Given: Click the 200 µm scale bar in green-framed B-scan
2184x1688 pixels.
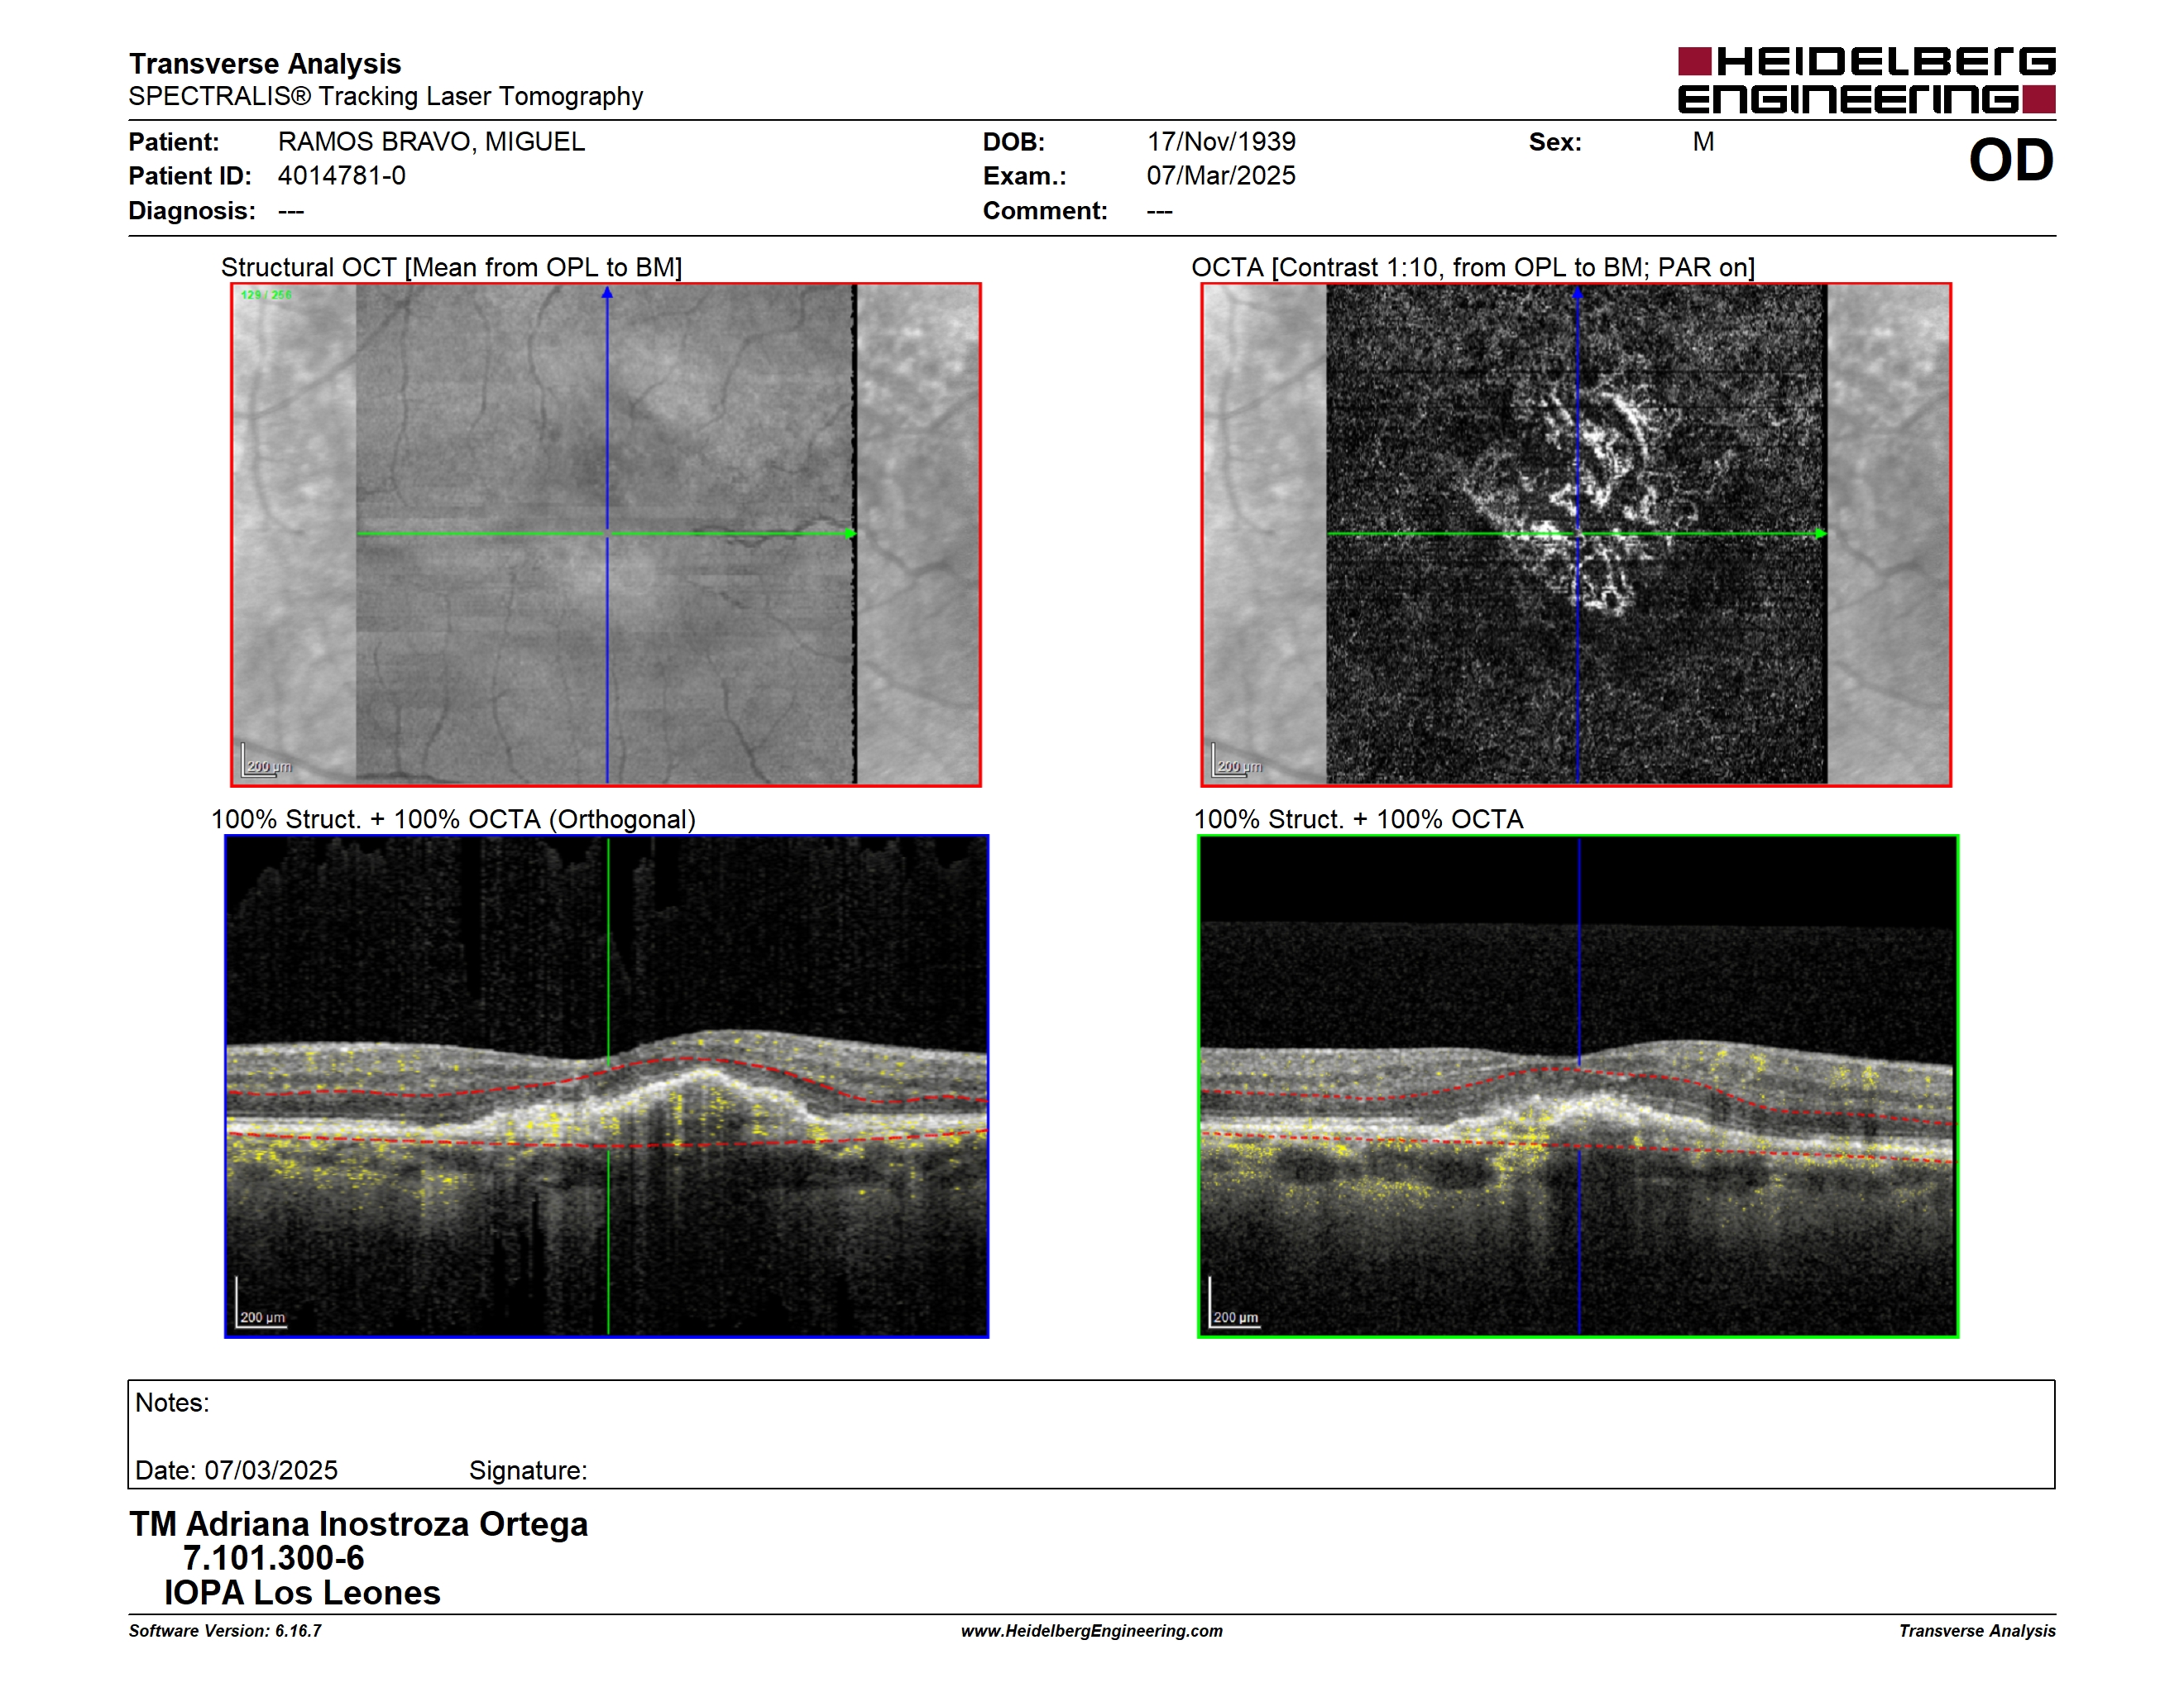Looking at the screenshot, I should coord(1234,1303).
